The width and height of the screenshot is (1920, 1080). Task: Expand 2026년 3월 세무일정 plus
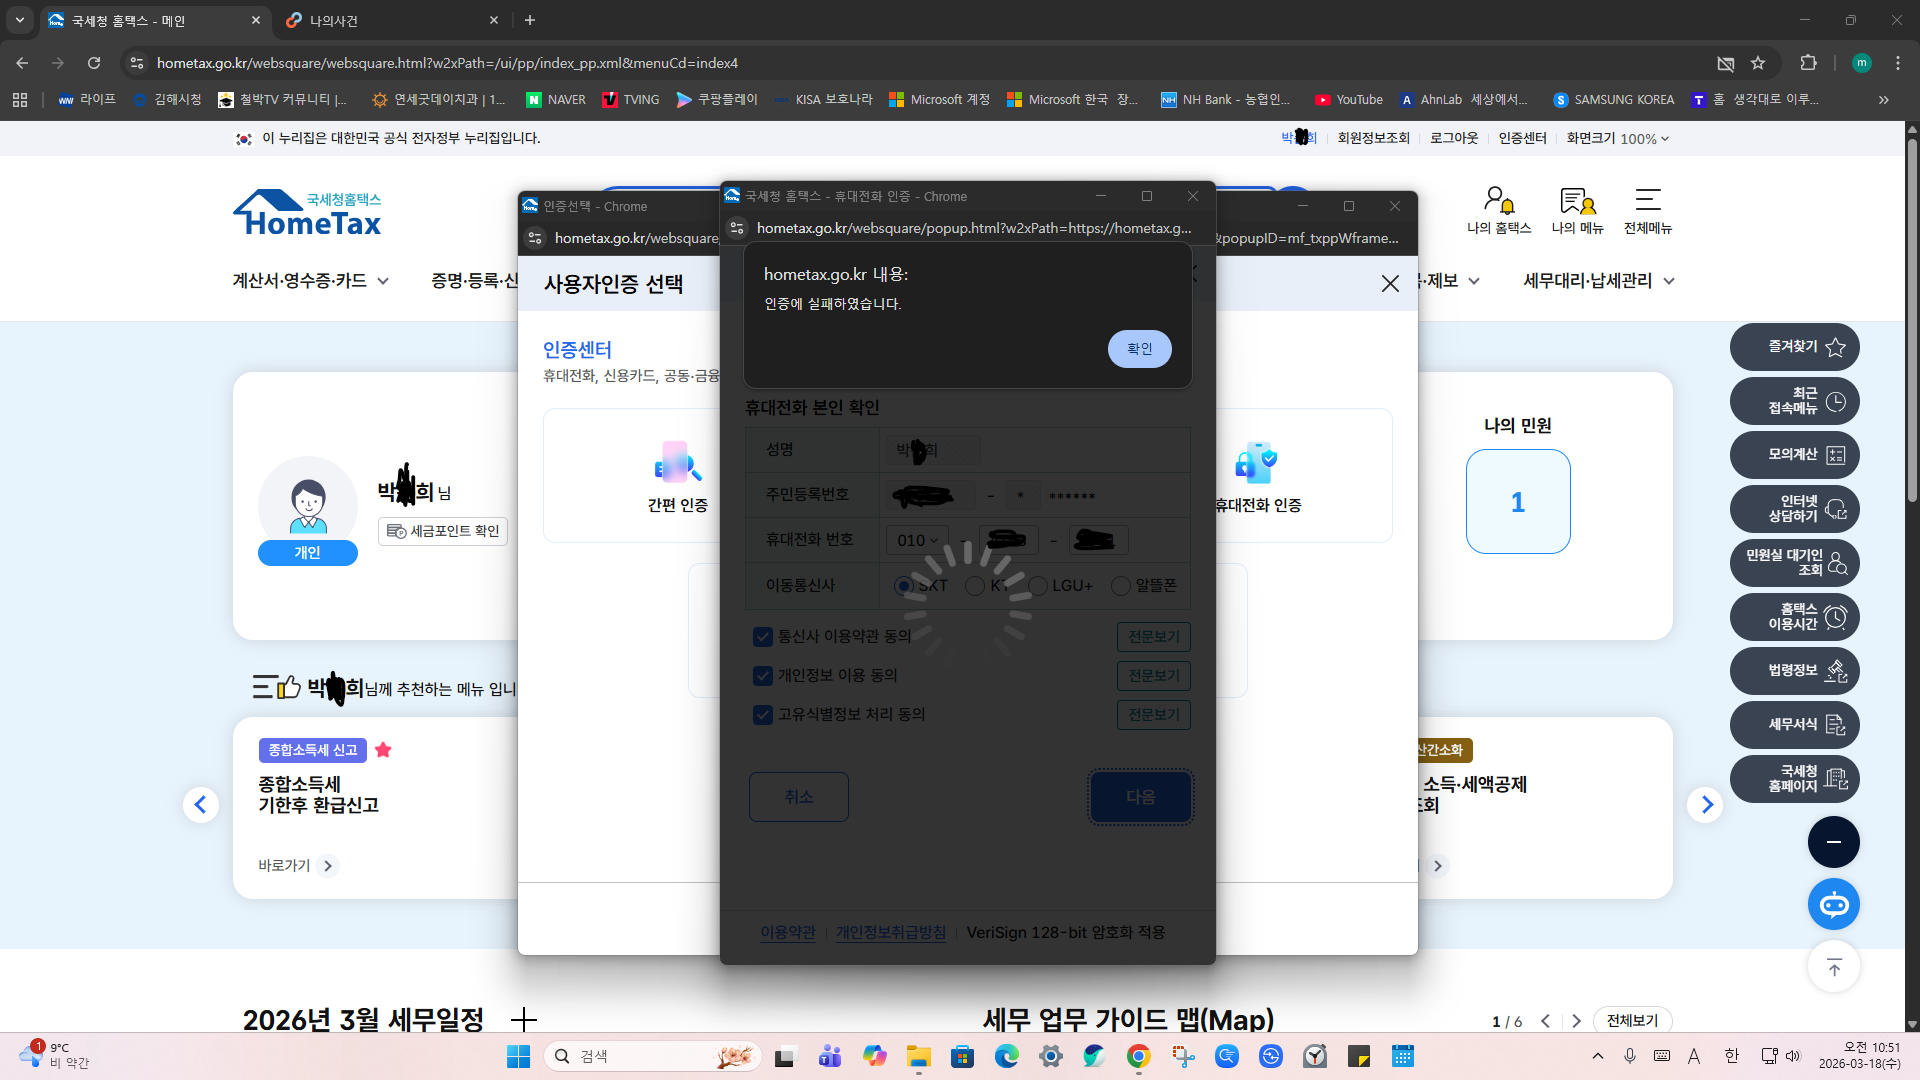point(524,1020)
